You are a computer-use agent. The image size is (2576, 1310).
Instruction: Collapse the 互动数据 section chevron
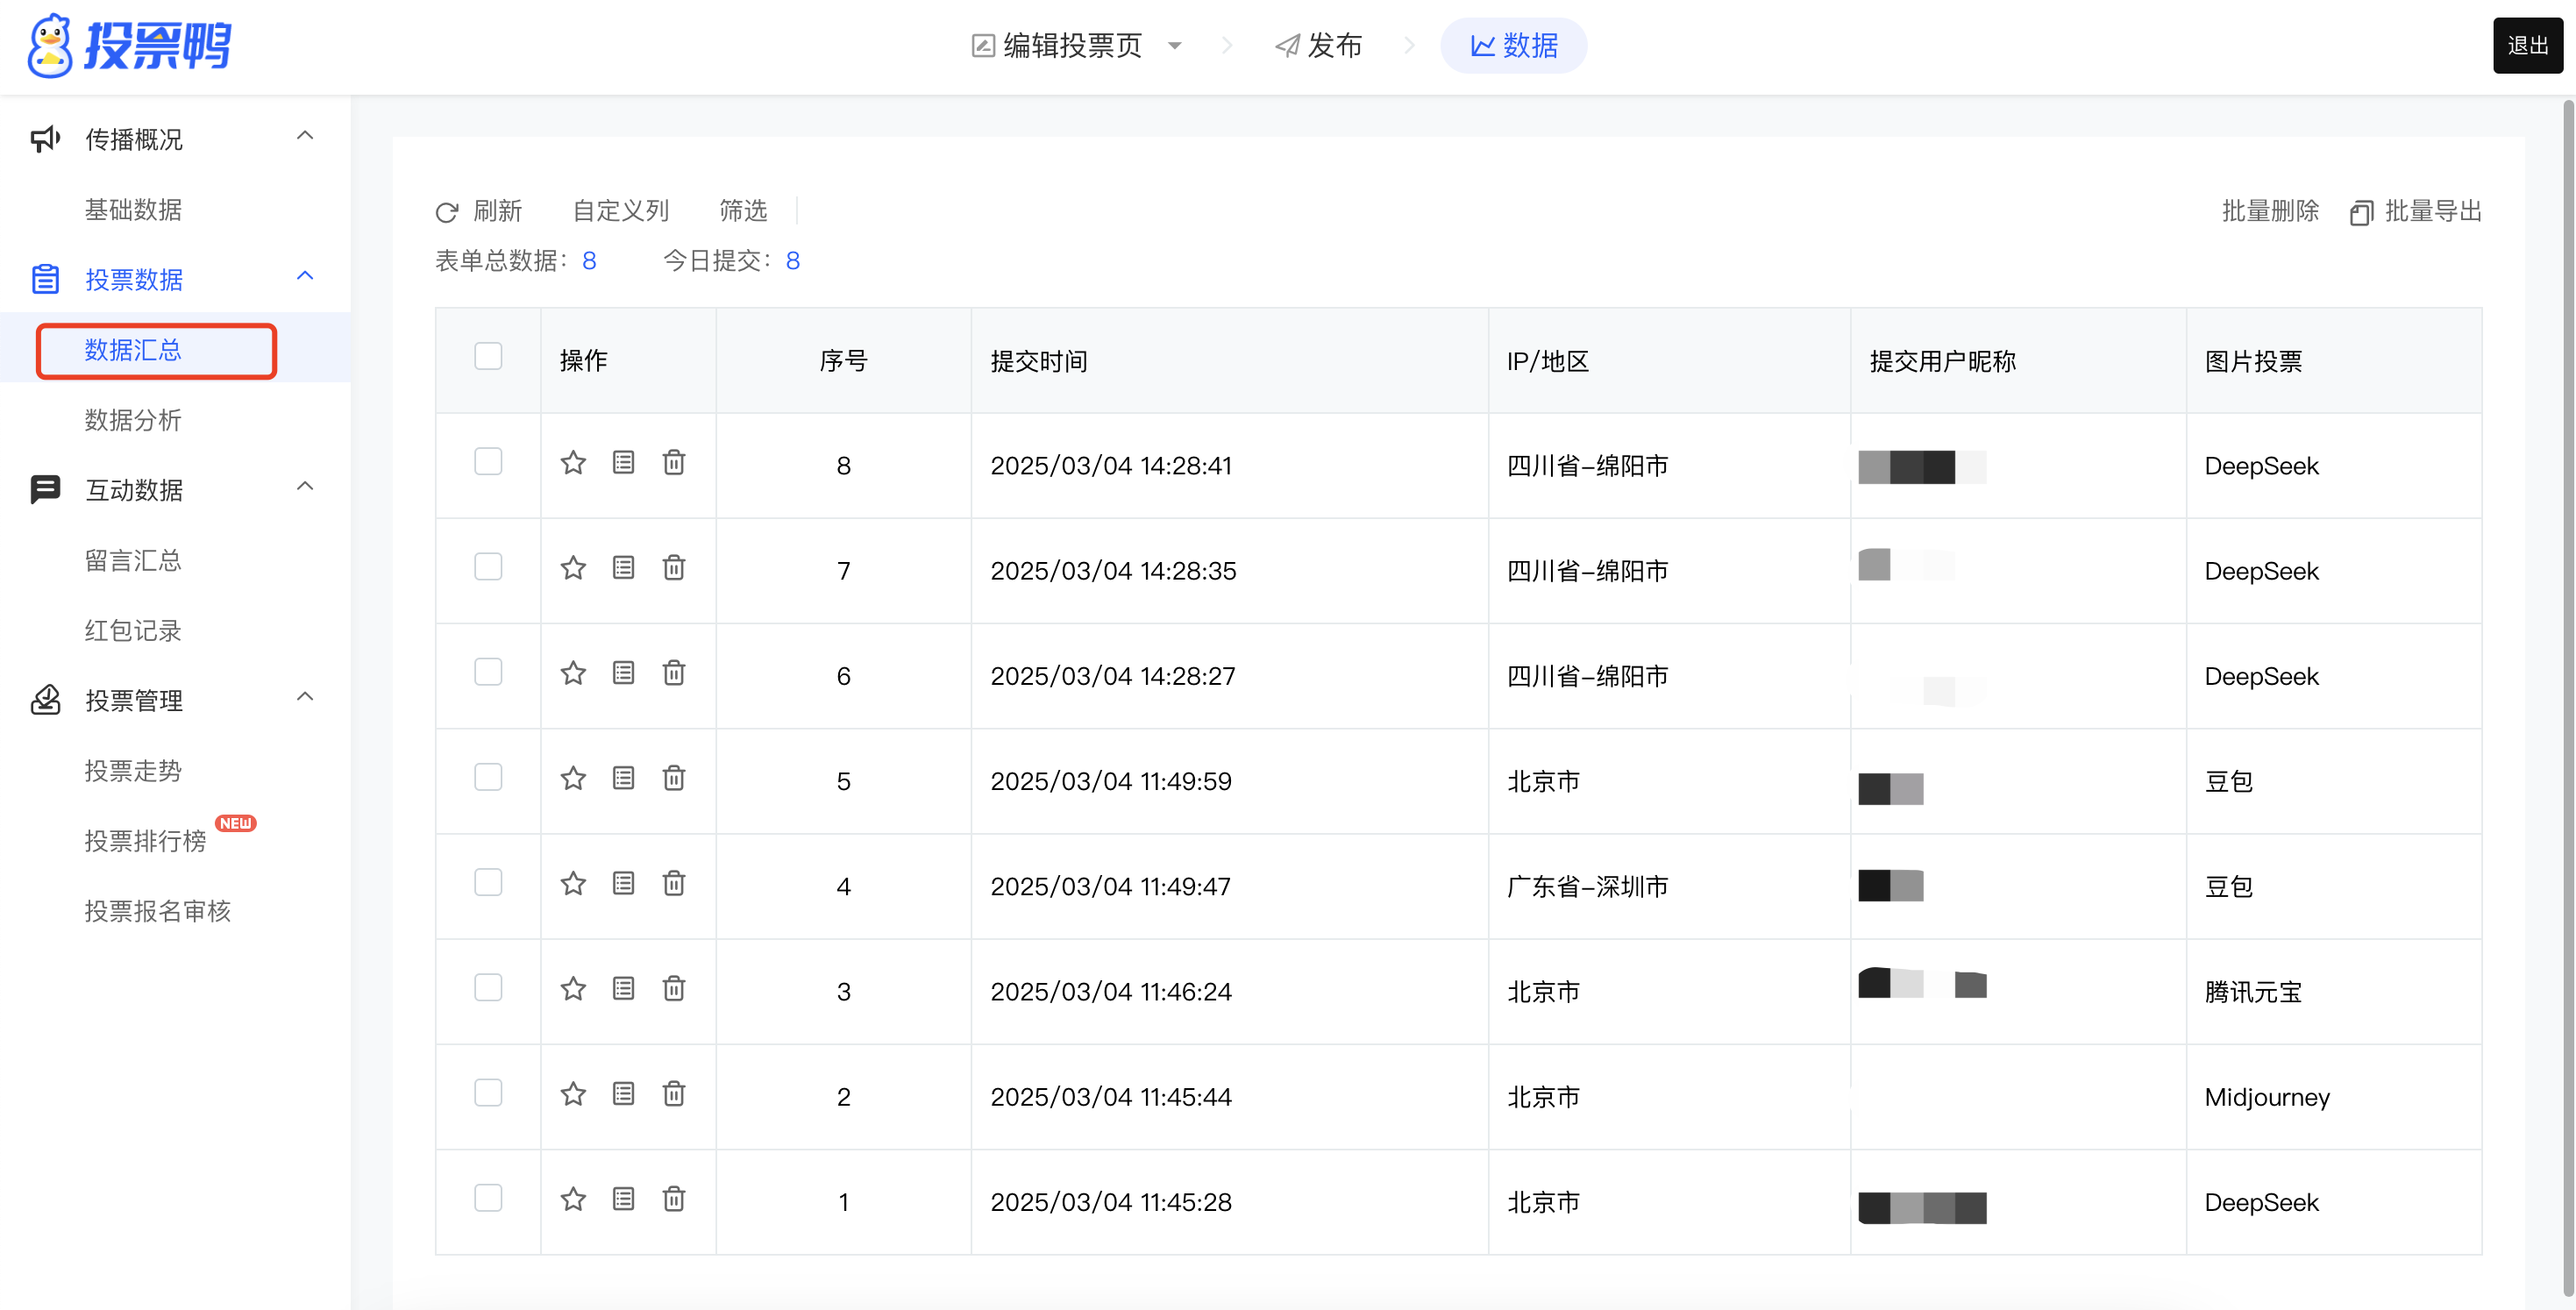click(x=306, y=487)
